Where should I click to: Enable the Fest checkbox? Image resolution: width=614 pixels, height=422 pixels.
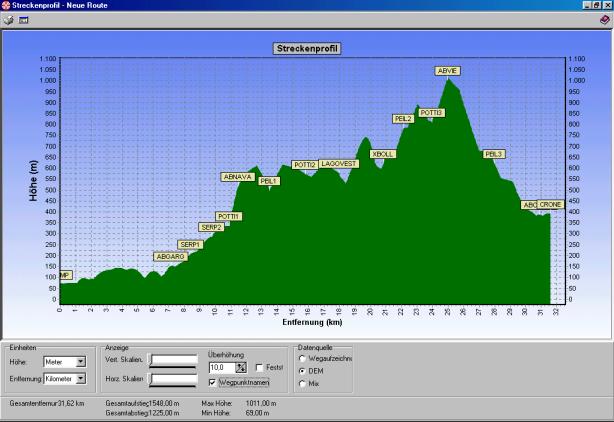pyautogui.click(x=258, y=368)
